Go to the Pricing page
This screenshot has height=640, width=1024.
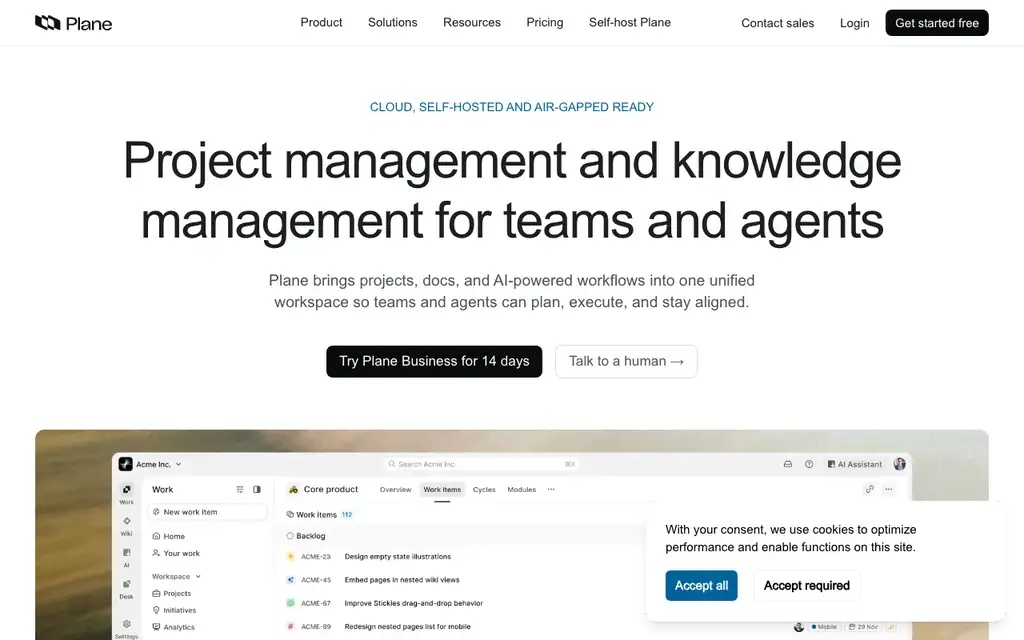pyautogui.click(x=545, y=22)
